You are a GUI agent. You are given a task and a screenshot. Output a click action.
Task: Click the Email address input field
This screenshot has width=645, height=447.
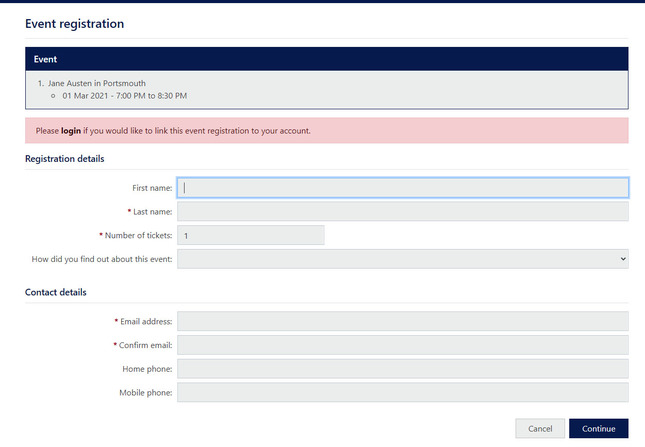(402, 321)
